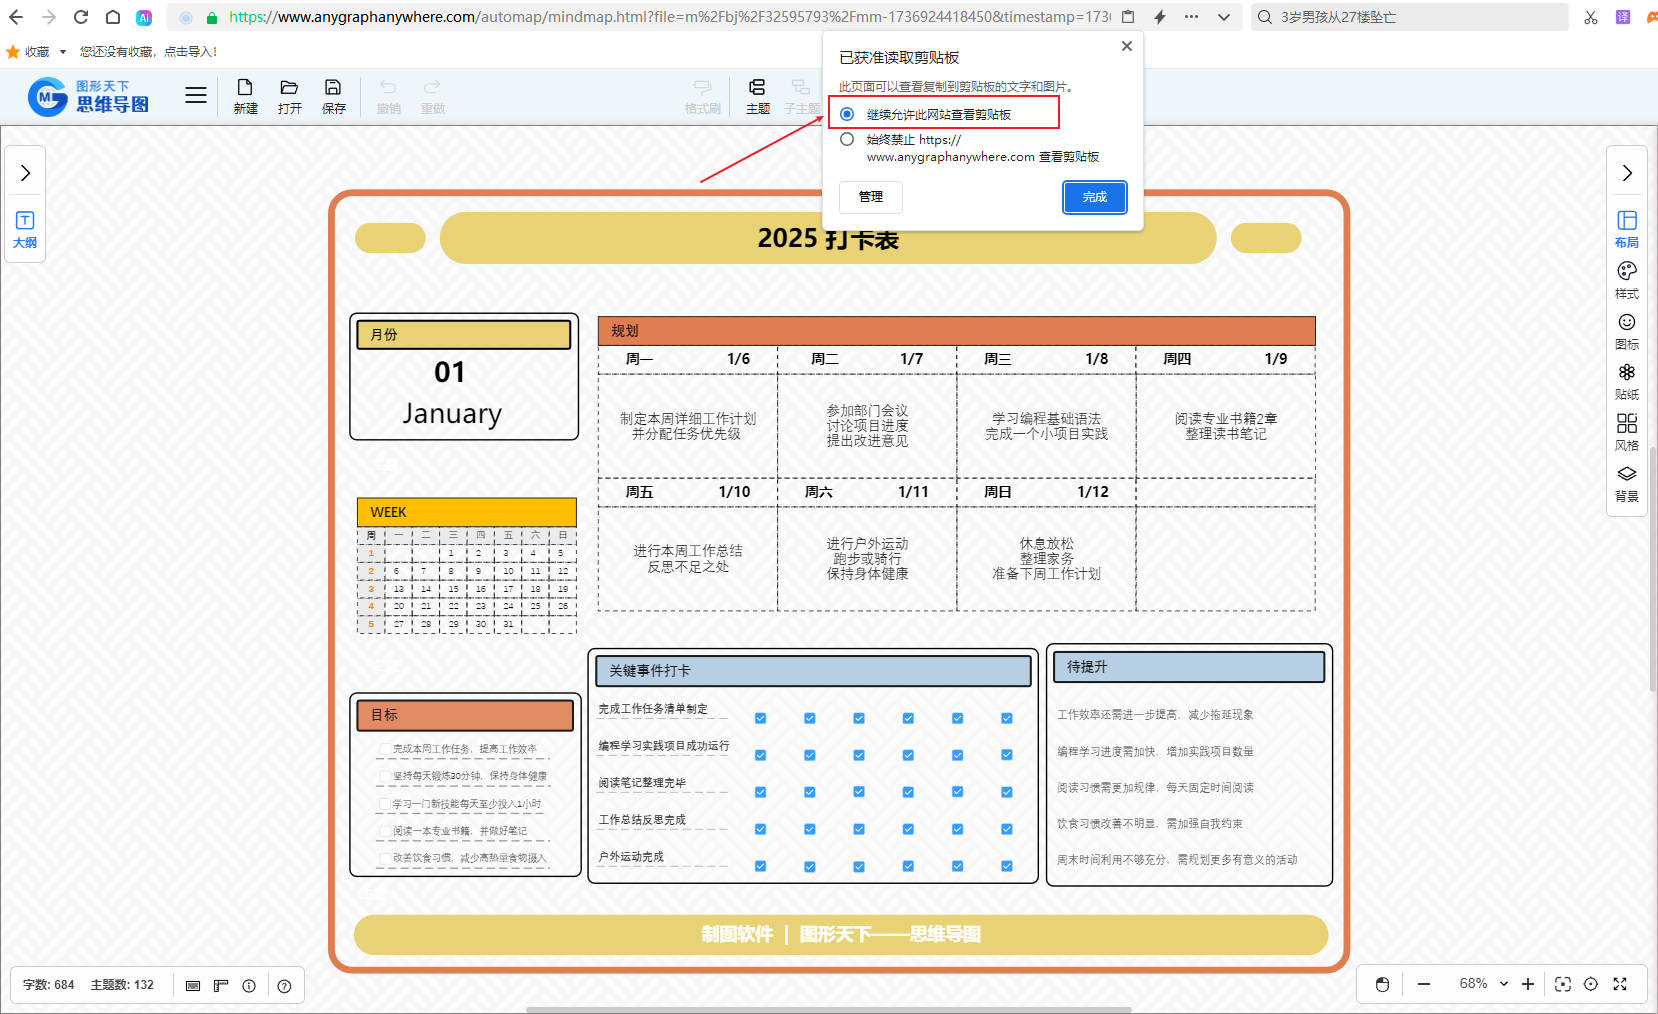
Task: Click the 完成 button in dialog
Action: point(1094,197)
